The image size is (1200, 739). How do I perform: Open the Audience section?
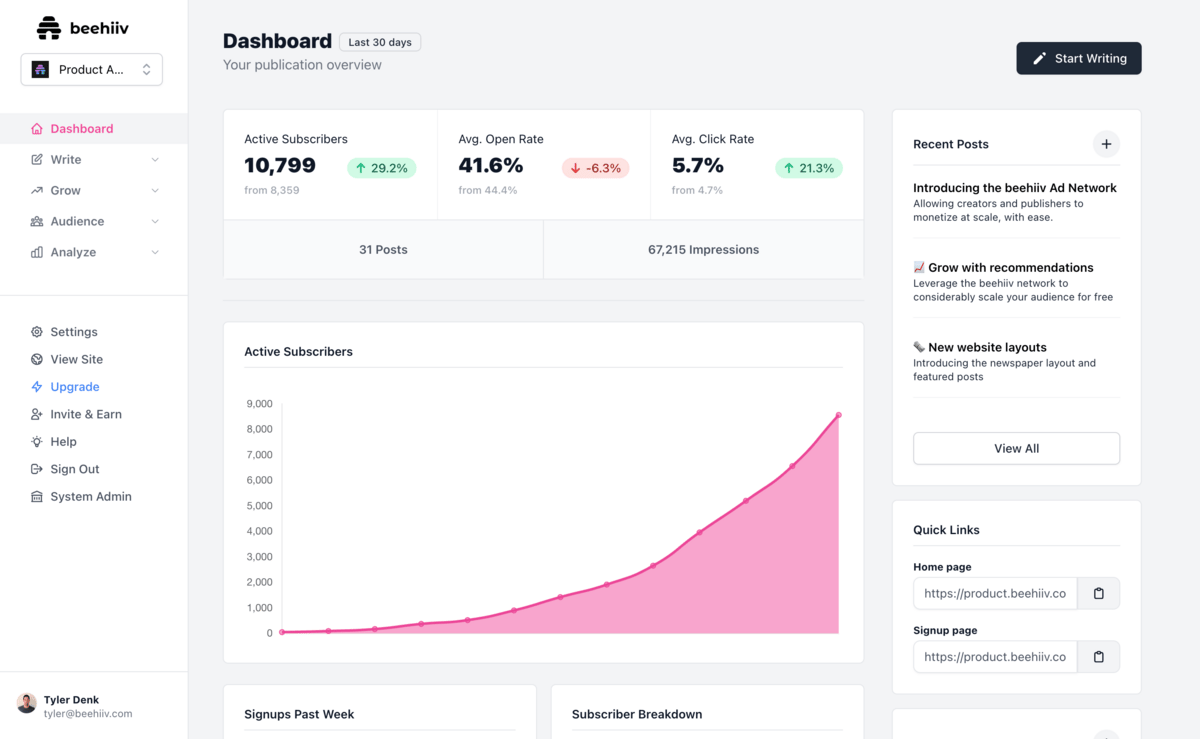pyautogui.click(x=94, y=222)
